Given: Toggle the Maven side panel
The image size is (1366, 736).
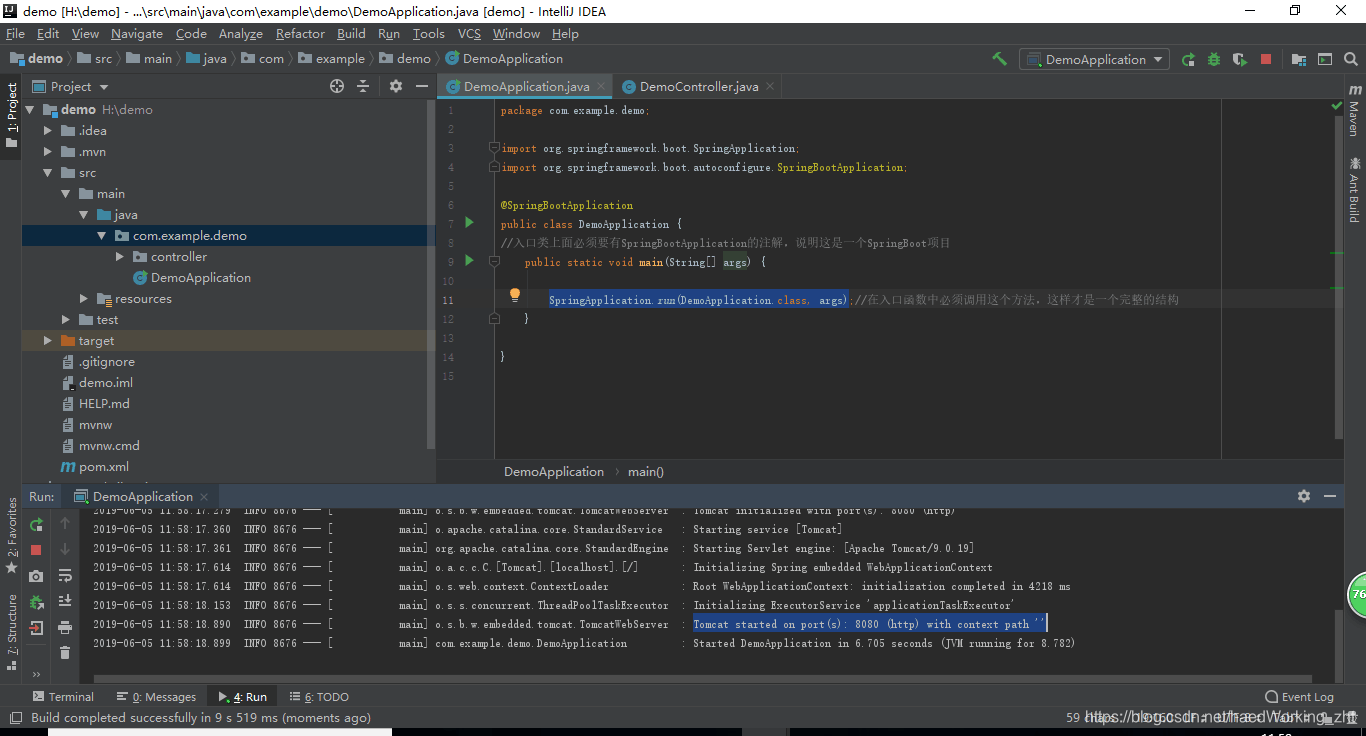Looking at the screenshot, I should 1354,110.
